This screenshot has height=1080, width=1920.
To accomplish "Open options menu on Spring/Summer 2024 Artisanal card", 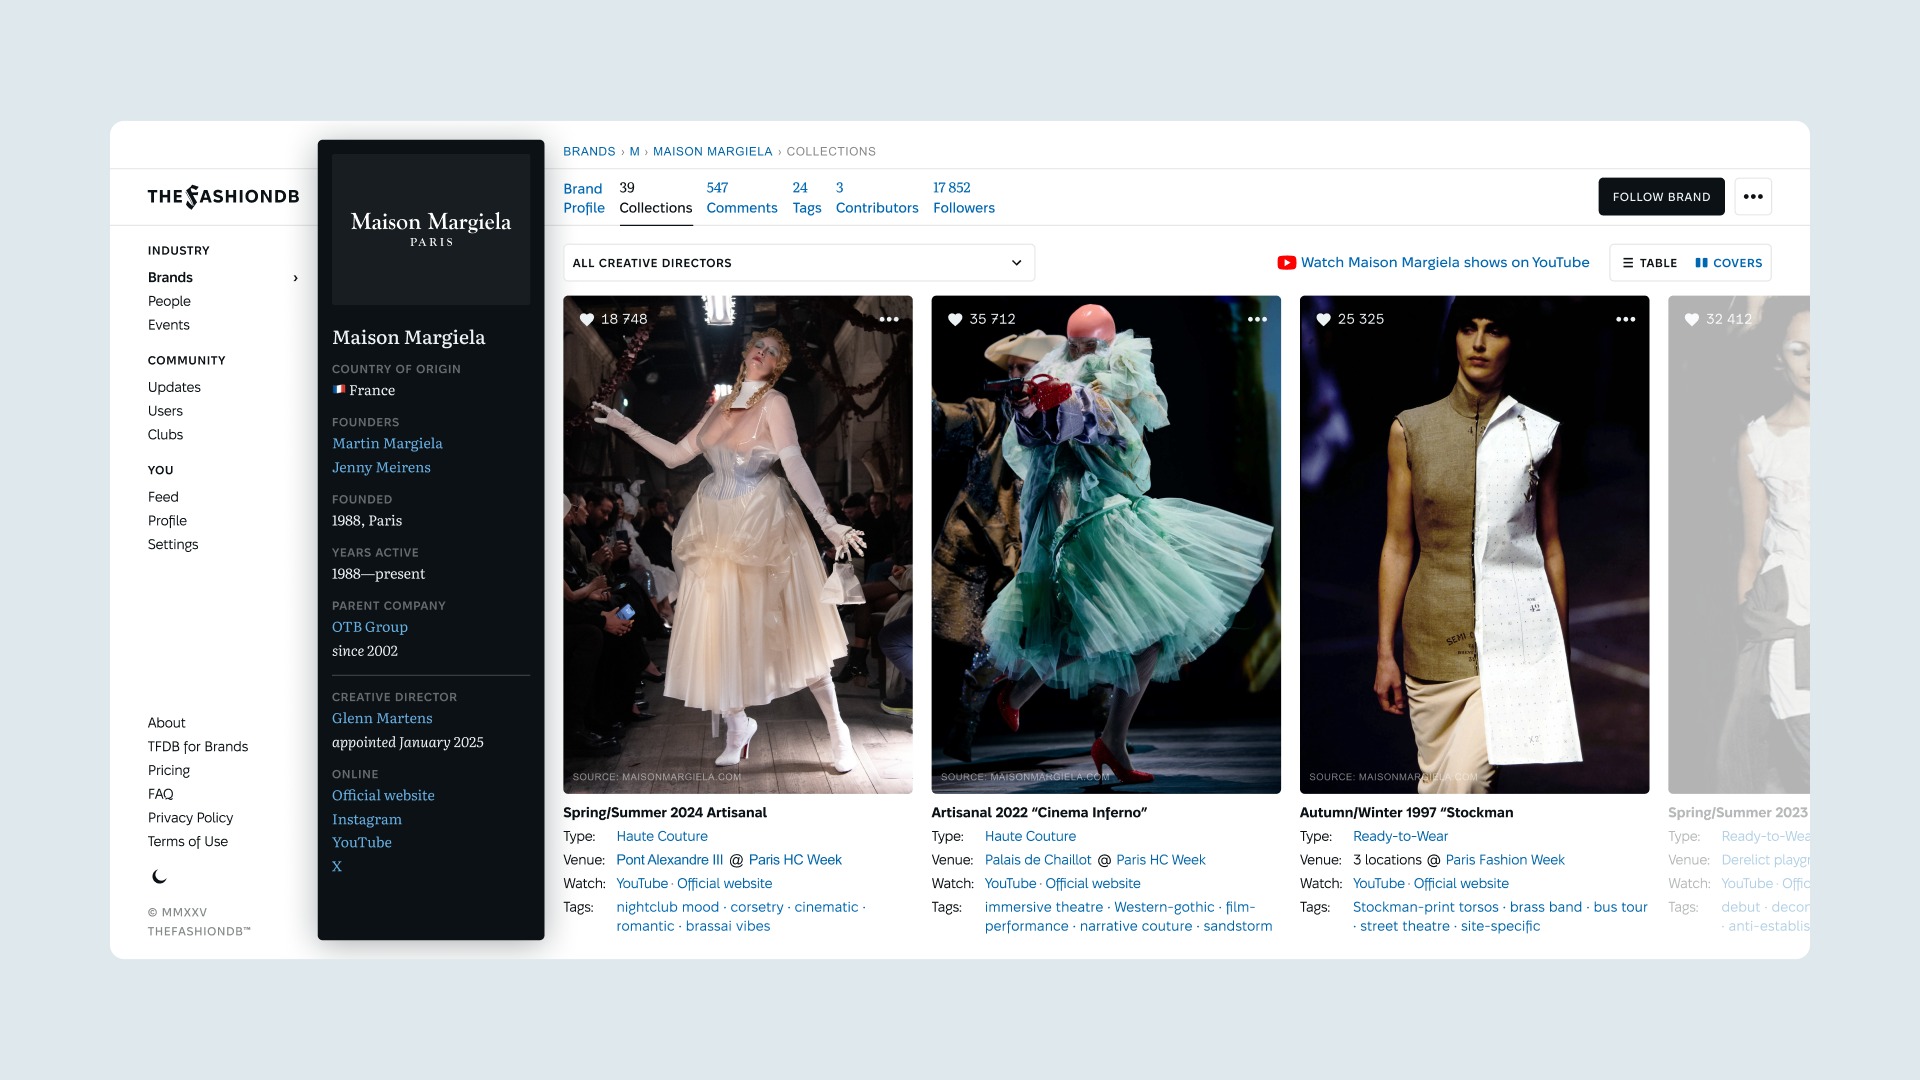I will (889, 319).
